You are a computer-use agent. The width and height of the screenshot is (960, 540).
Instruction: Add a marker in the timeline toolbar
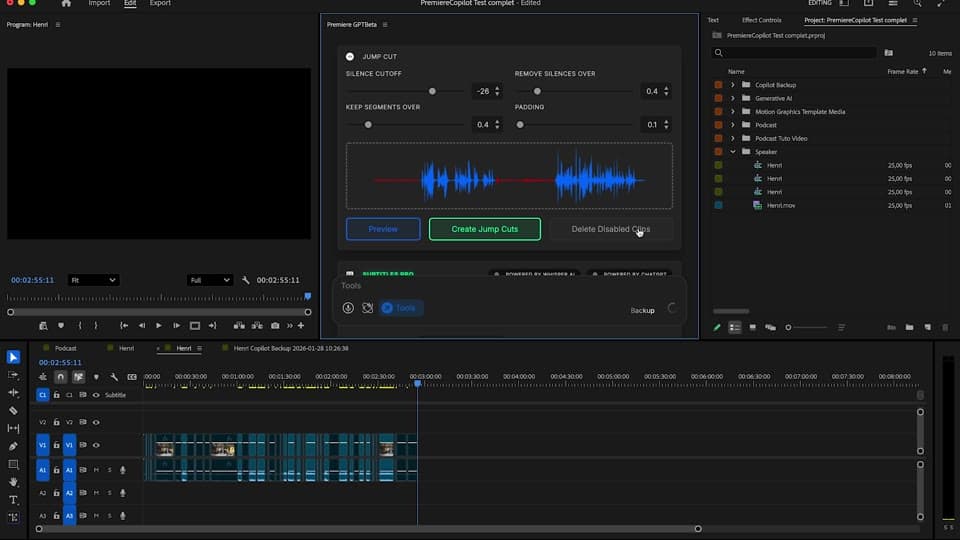[x=96, y=377]
